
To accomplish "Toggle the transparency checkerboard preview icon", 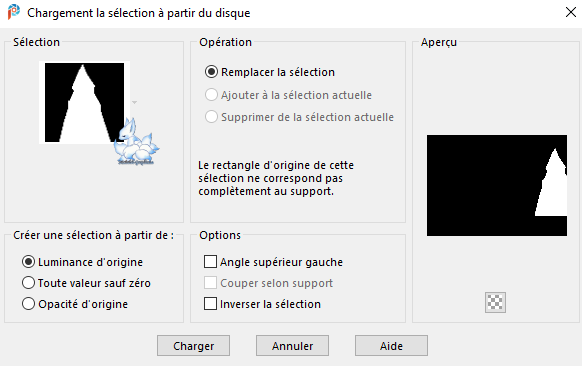I will click(495, 302).
